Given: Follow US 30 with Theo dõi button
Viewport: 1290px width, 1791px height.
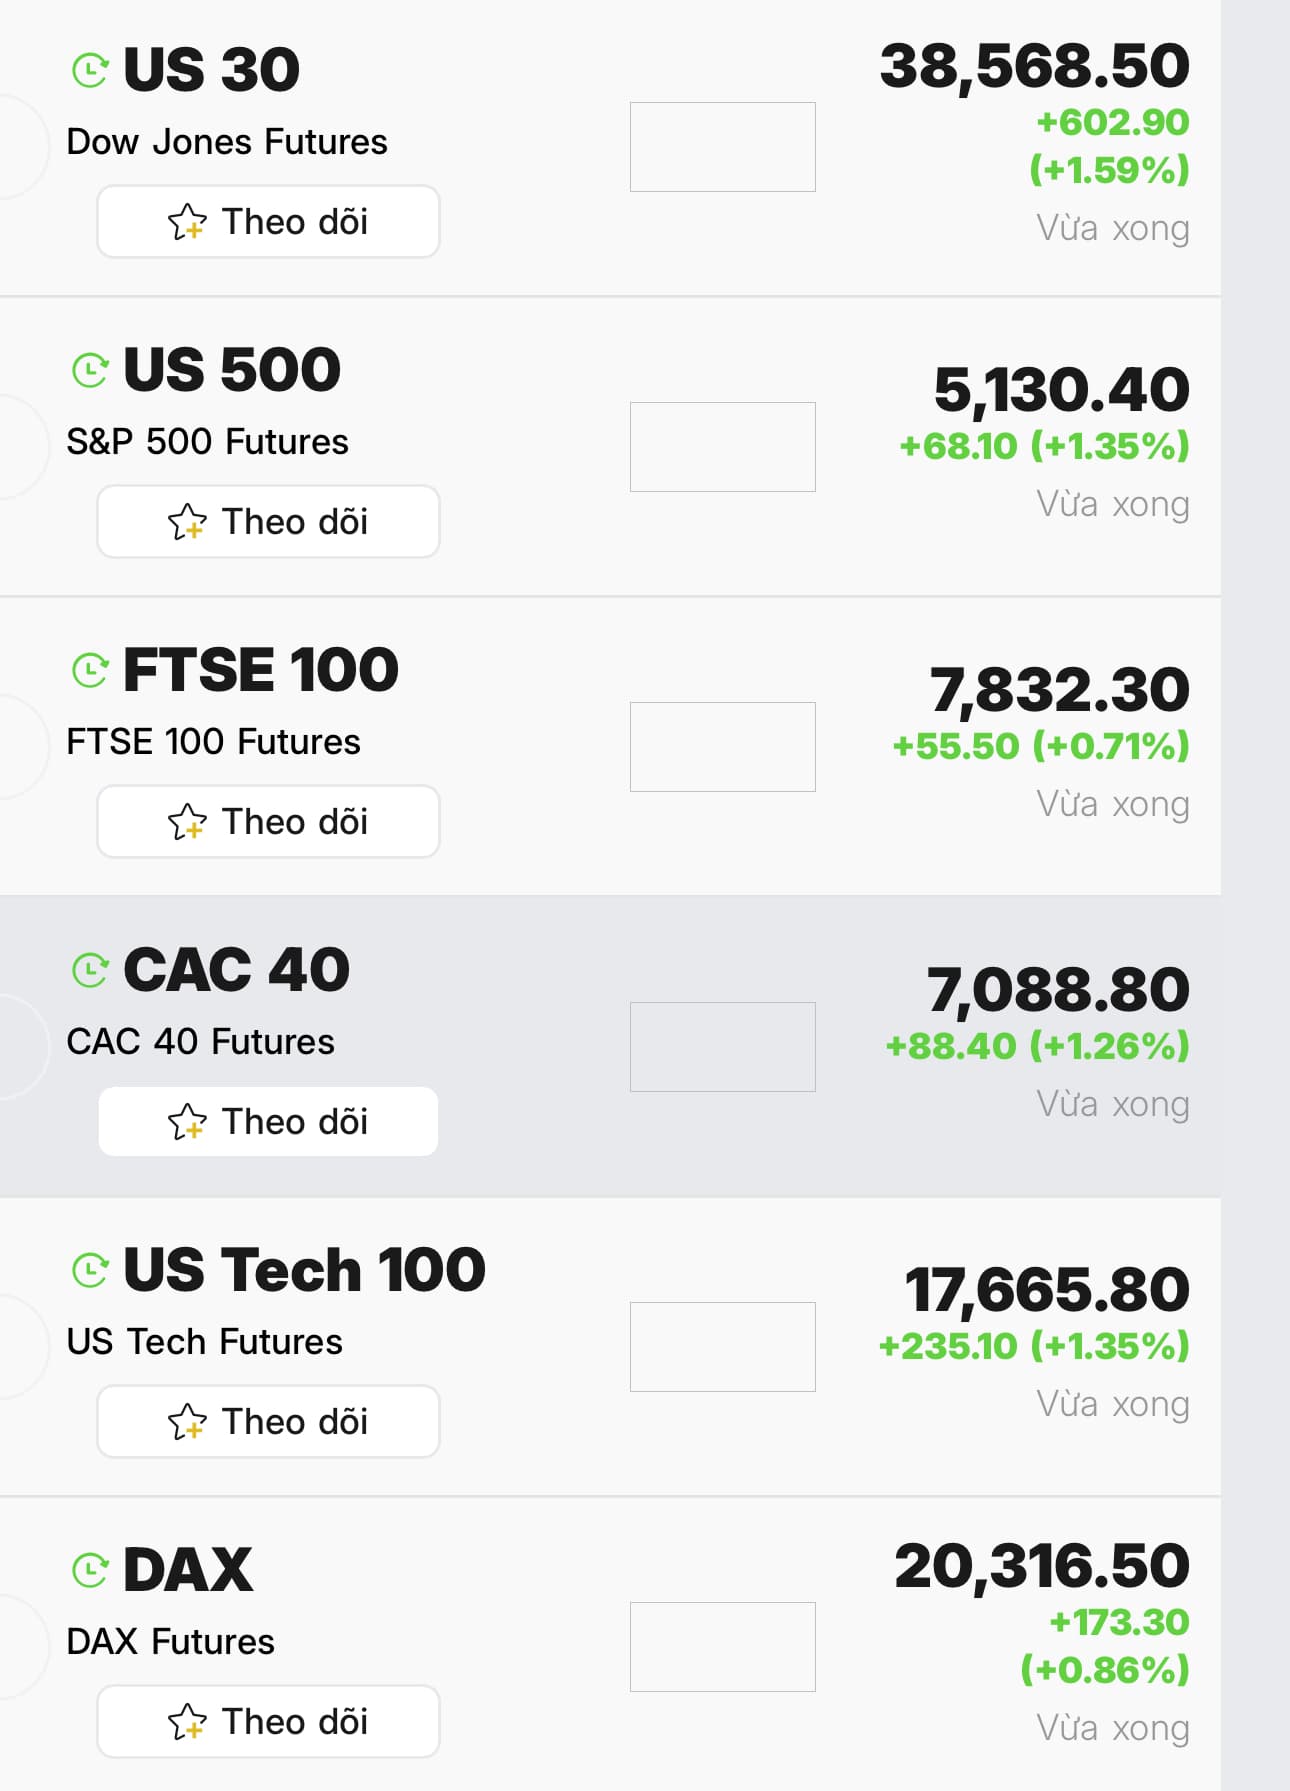Looking at the screenshot, I should (268, 222).
